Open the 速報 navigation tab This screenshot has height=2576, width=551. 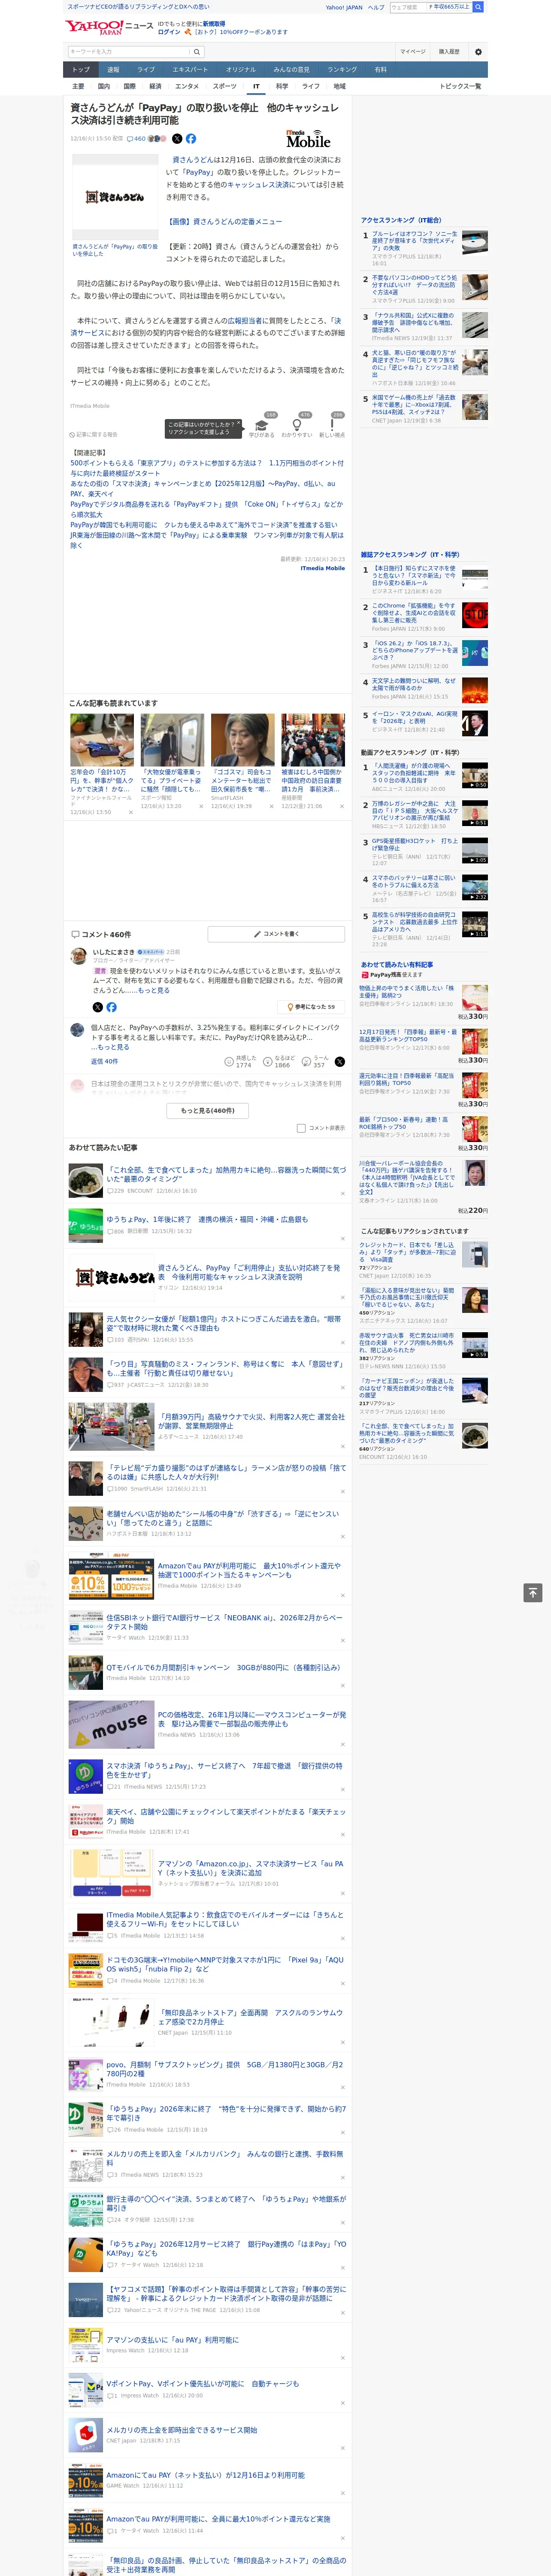(113, 70)
